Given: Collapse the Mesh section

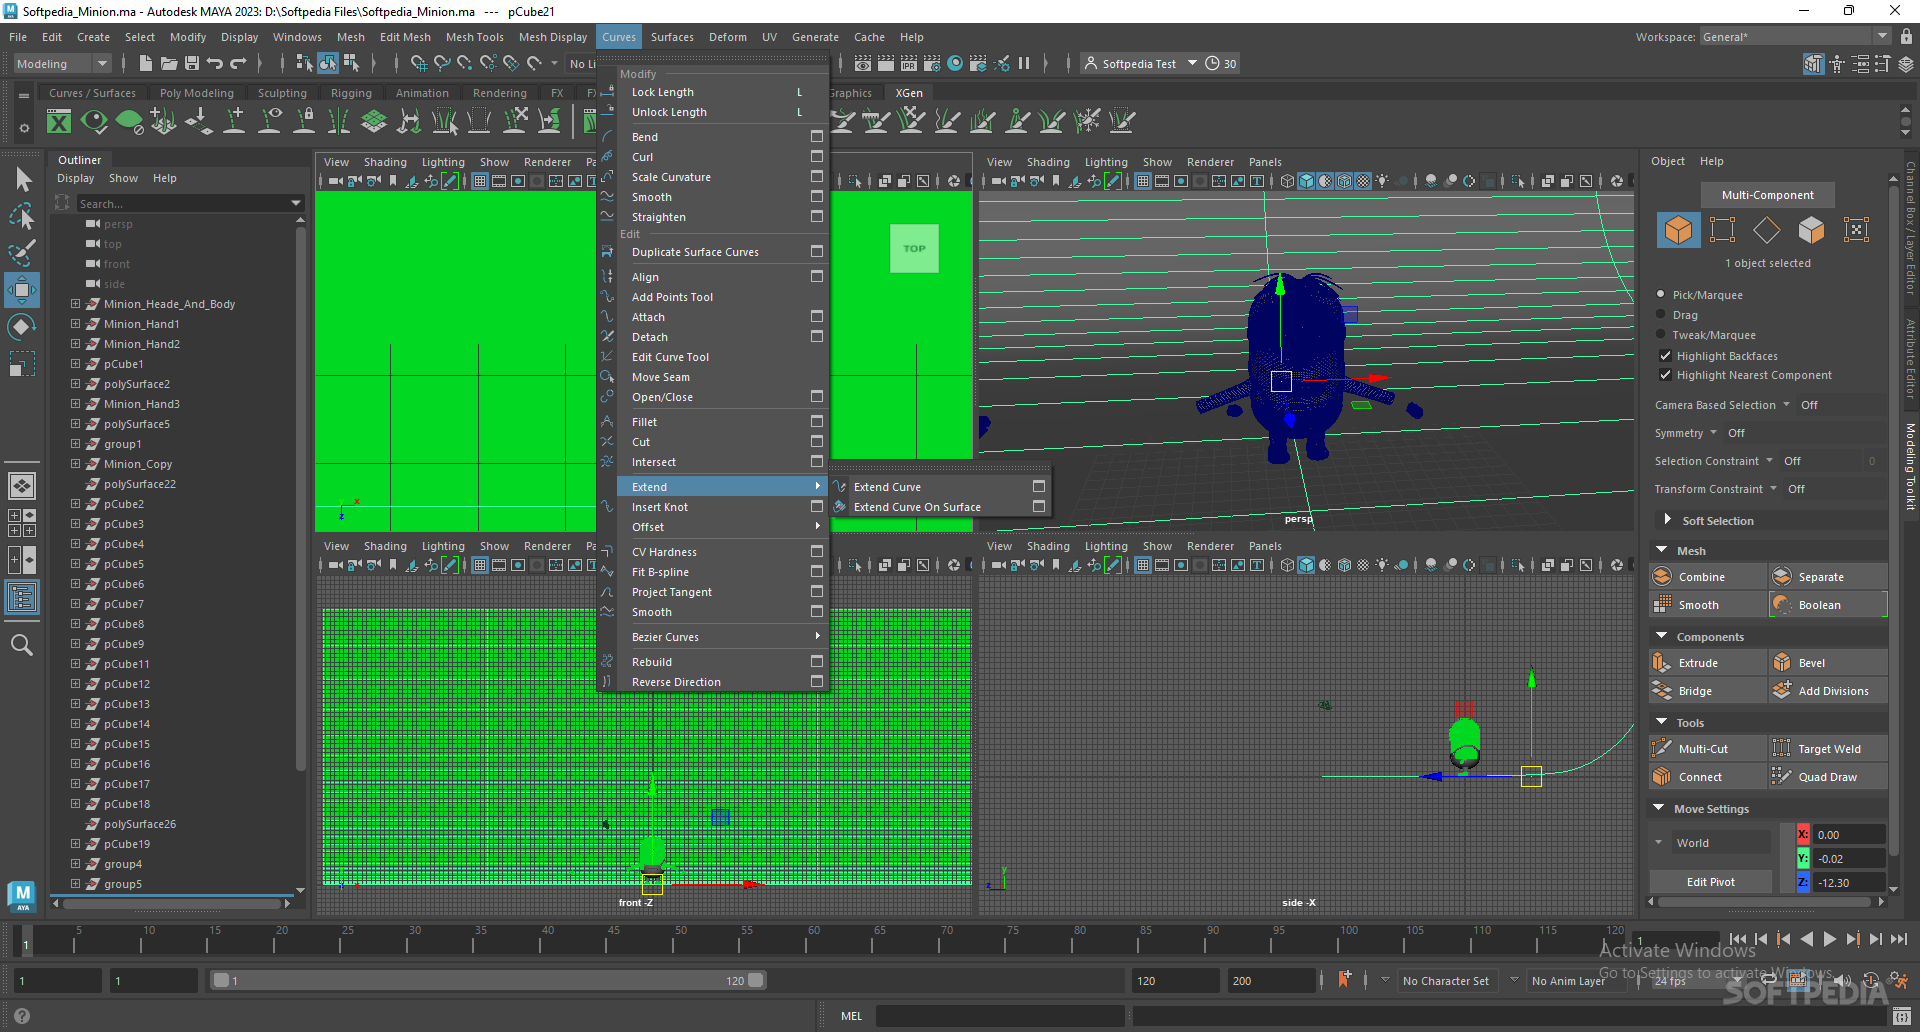Looking at the screenshot, I should click(1662, 550).
